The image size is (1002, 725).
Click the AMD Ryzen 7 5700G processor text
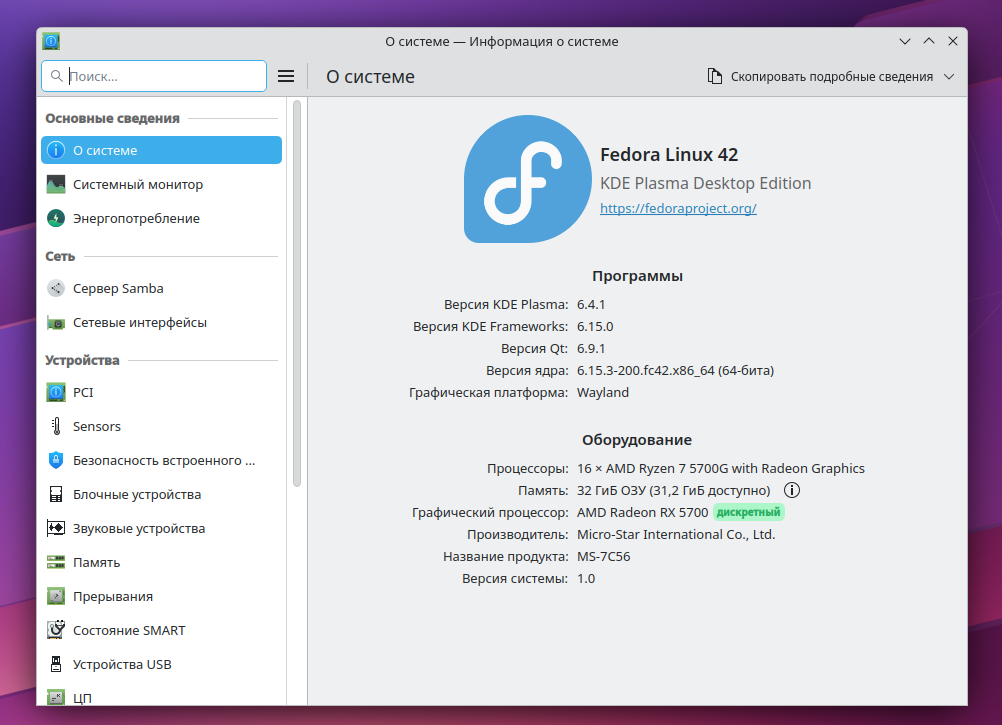[721, 468]
